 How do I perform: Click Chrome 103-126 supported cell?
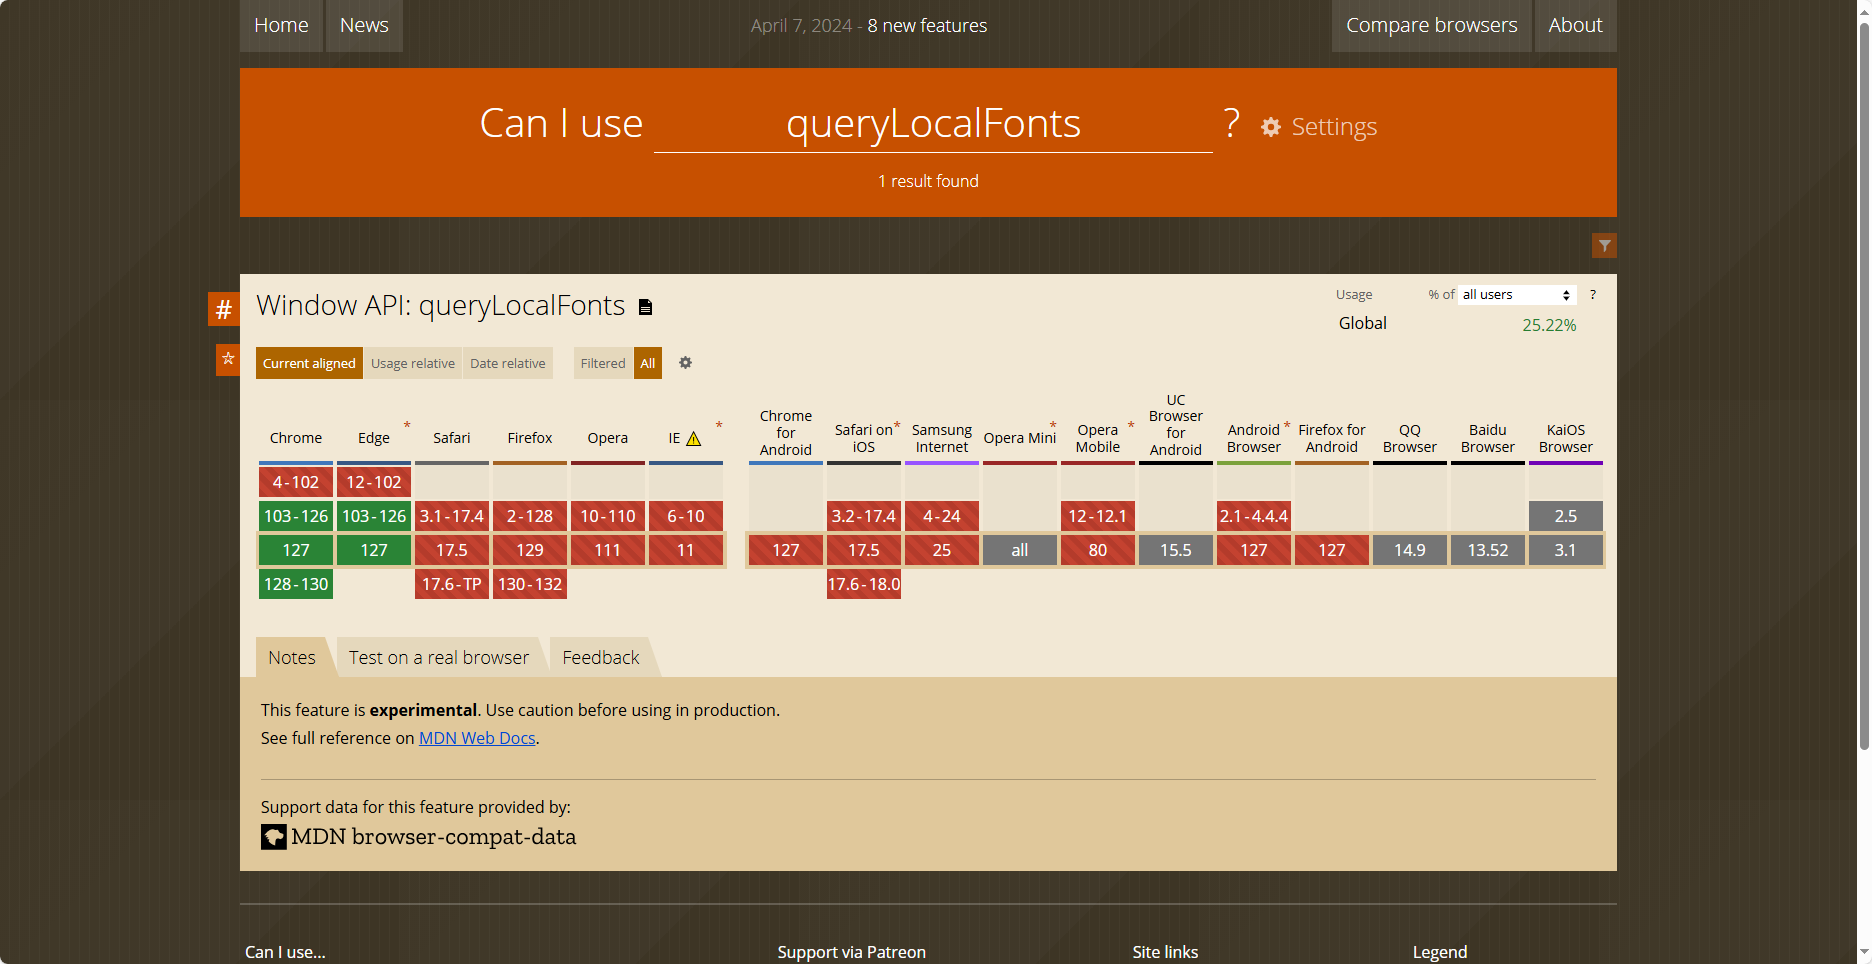coord(296,516)
